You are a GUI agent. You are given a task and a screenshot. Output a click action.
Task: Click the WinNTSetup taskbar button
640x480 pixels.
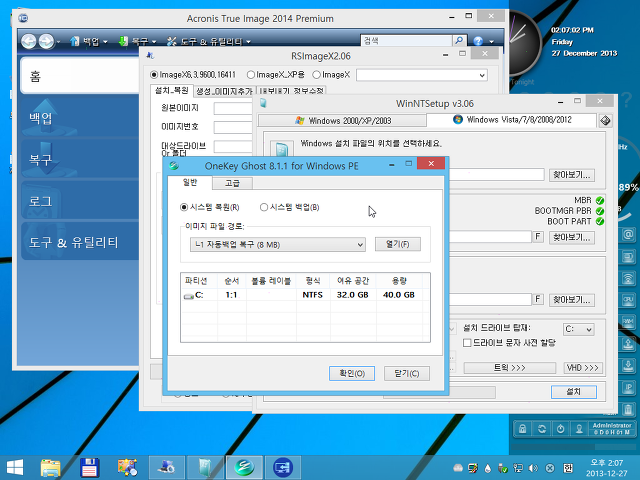pyautogui.click(x=205, y=467)
